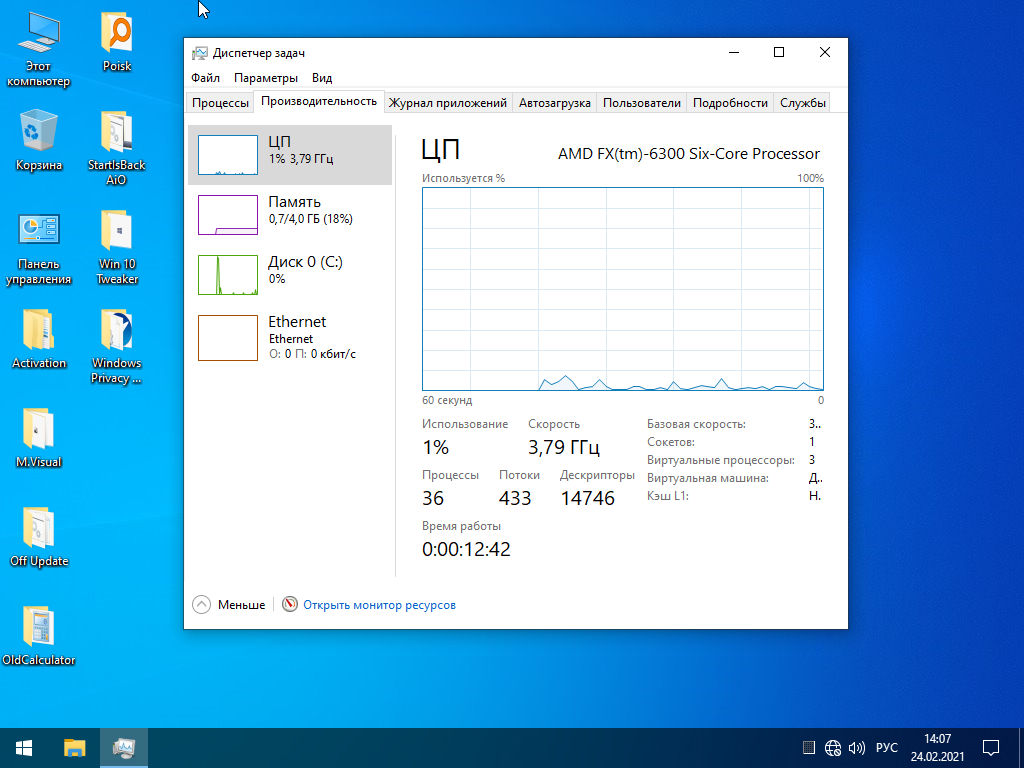The image size is (1024, 768).
Task: Click the volume speaker tray icon
Action: (x=856, y=748)
